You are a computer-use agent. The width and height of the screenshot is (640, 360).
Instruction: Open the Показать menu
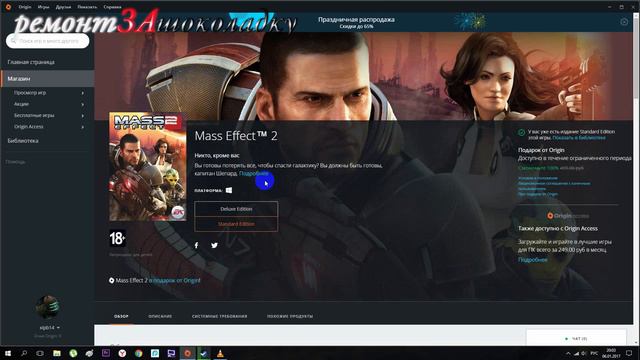click(x=87, y=7)
